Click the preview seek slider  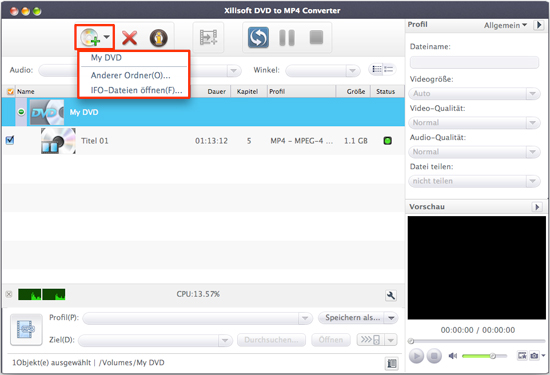tap(476, 341)
